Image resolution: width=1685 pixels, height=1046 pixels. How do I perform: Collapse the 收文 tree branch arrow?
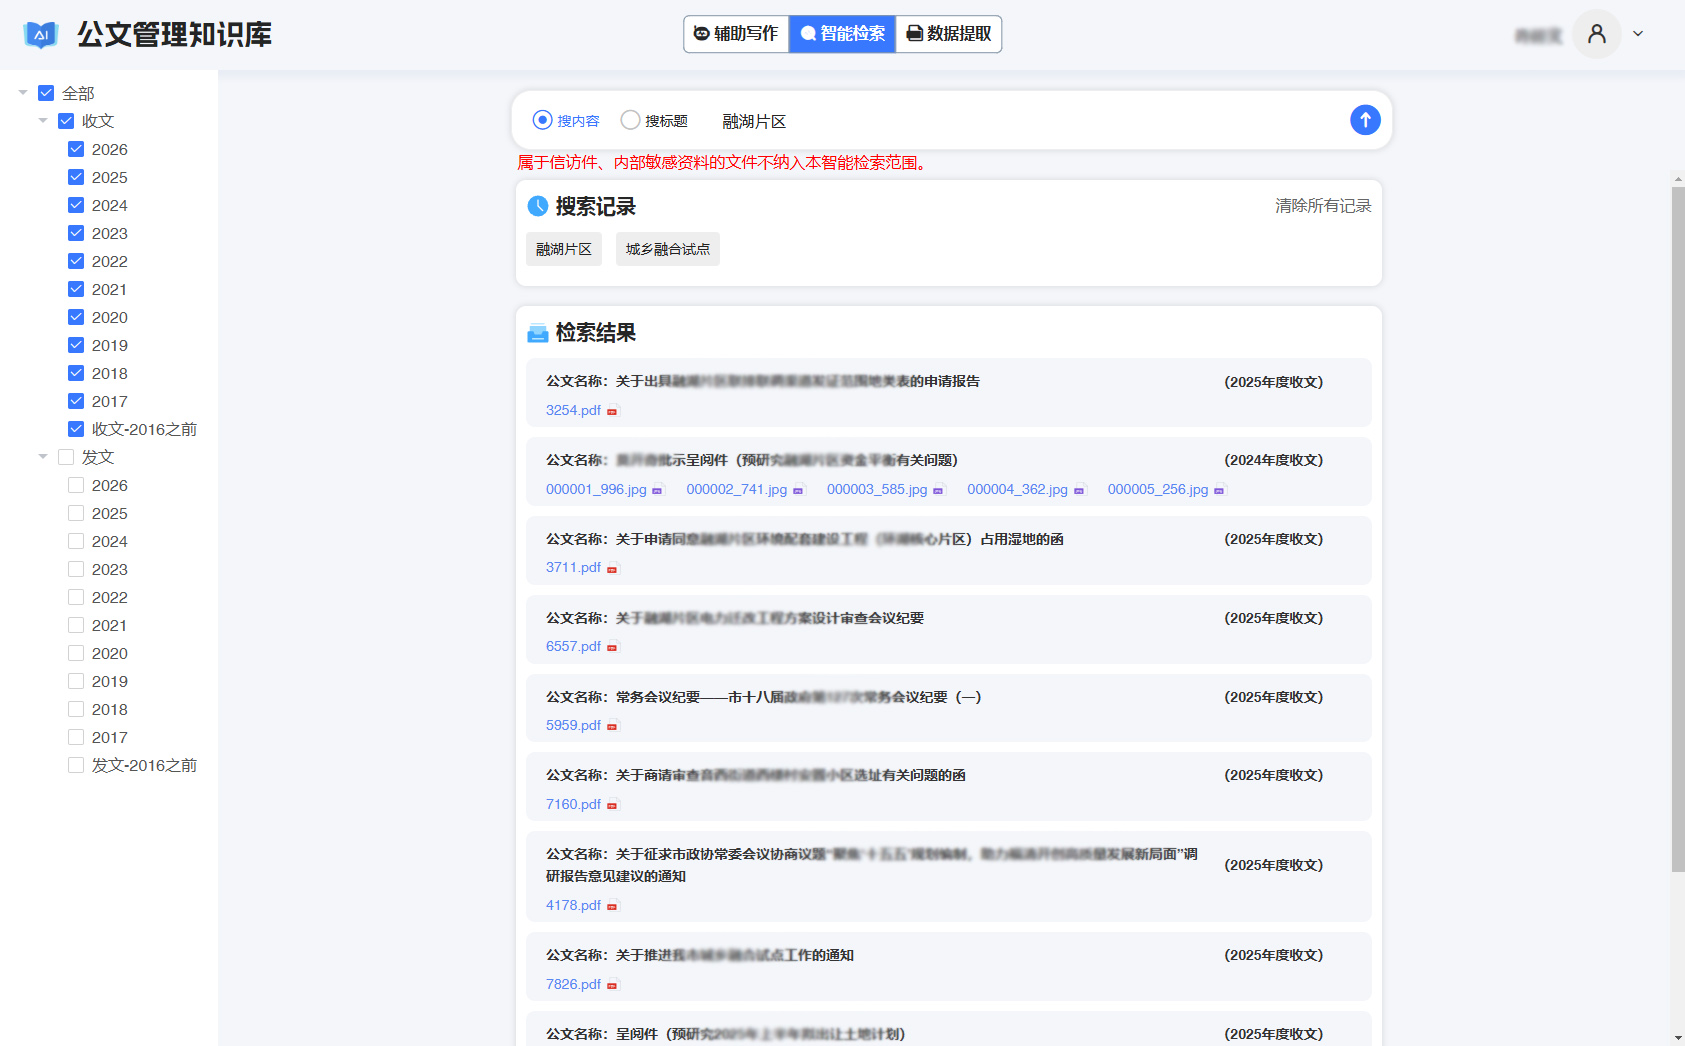point(43,121)
